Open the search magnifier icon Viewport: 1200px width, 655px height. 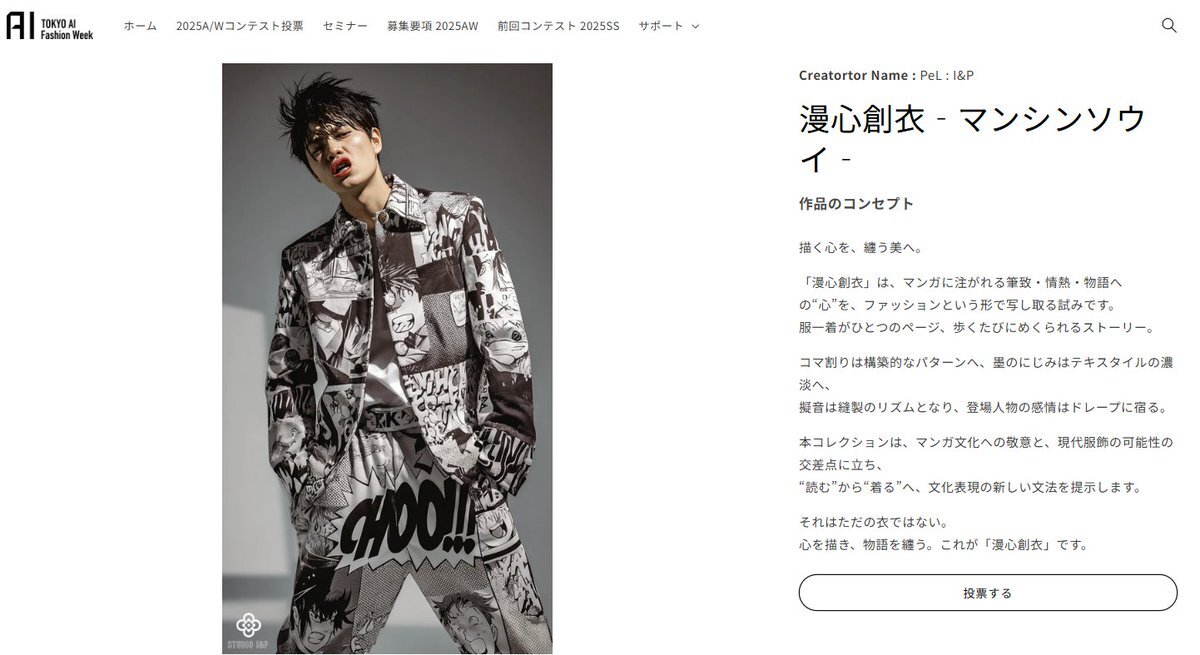coord(1169,26)
